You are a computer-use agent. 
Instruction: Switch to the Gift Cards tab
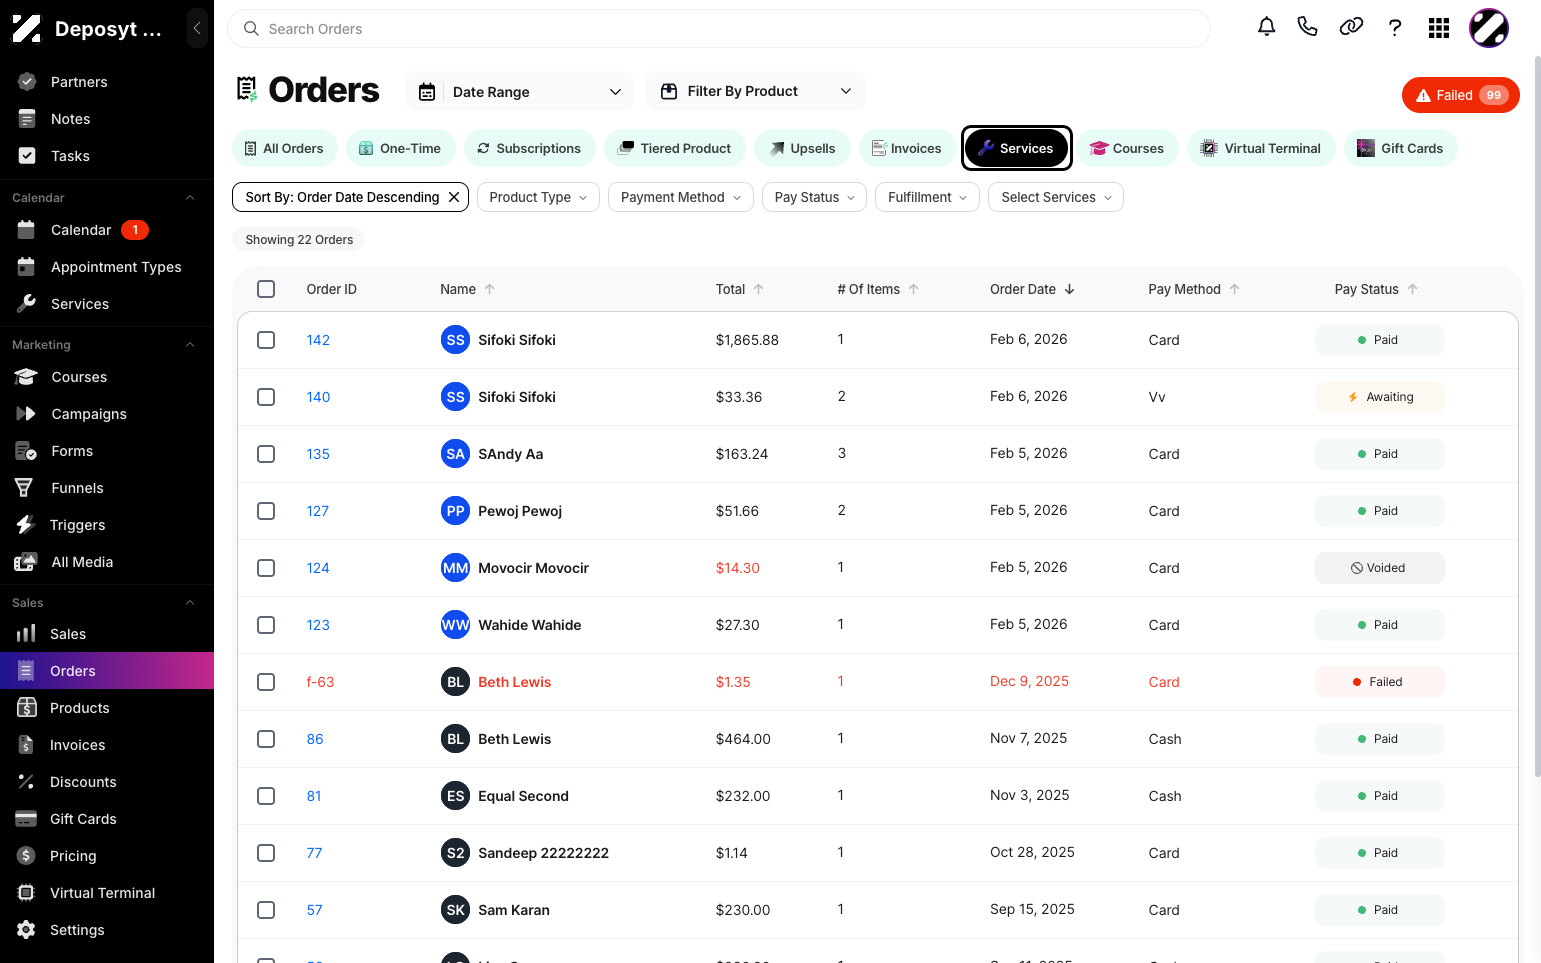click(1400, 148)
